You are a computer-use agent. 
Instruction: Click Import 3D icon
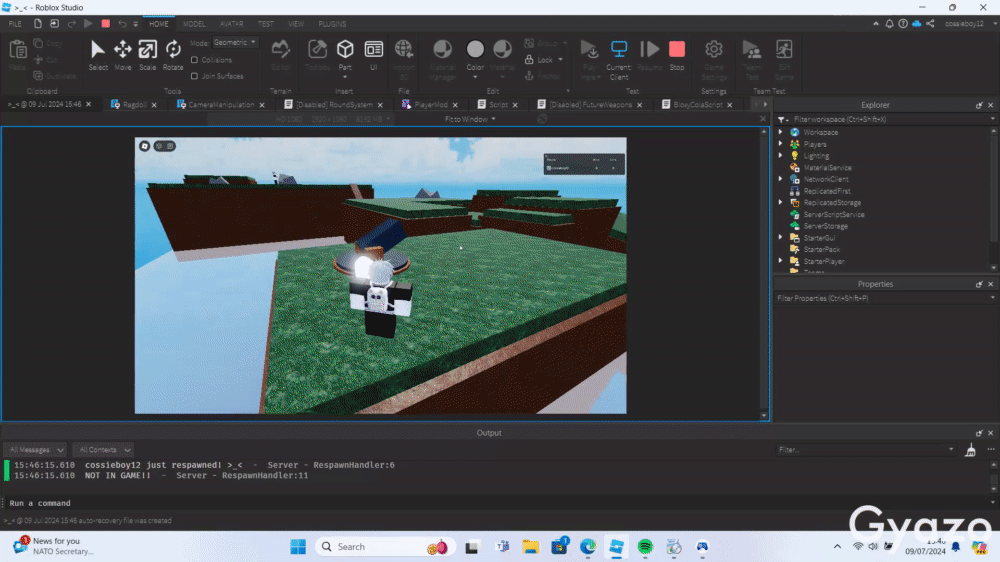[x=404, y=49]
